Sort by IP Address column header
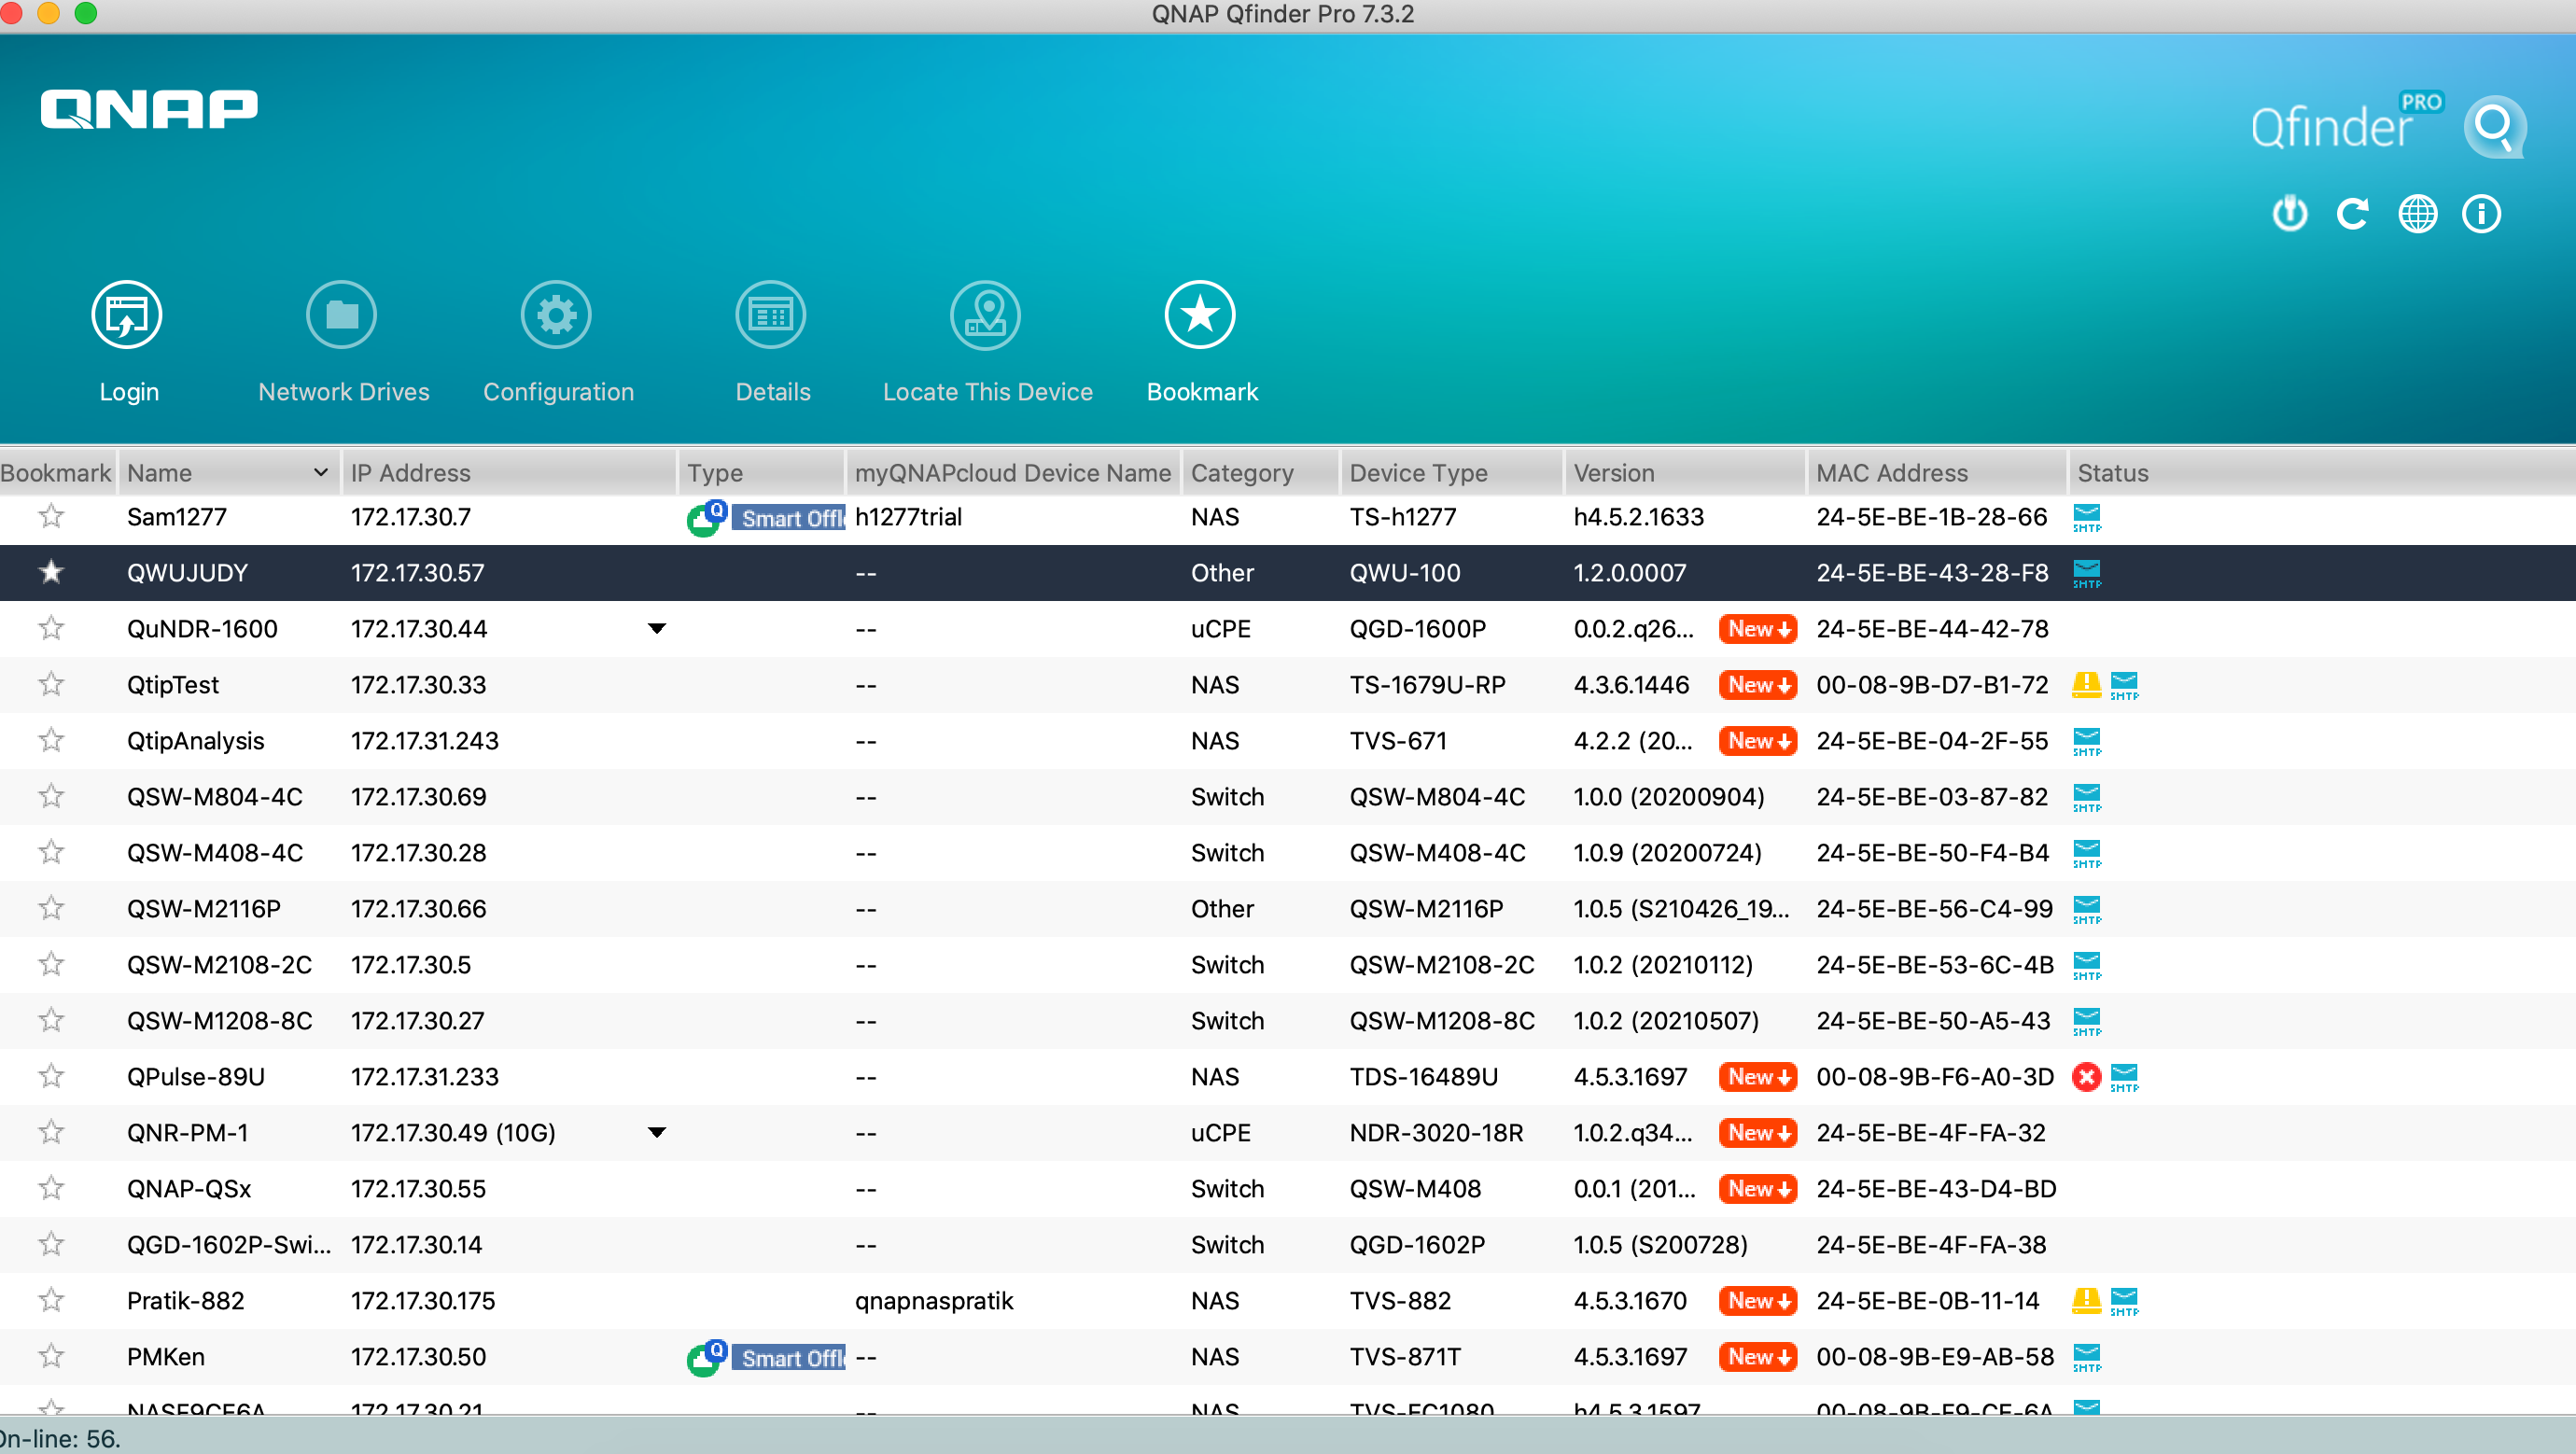This screenshot has width=2576, height=1454. pos(410,473)
